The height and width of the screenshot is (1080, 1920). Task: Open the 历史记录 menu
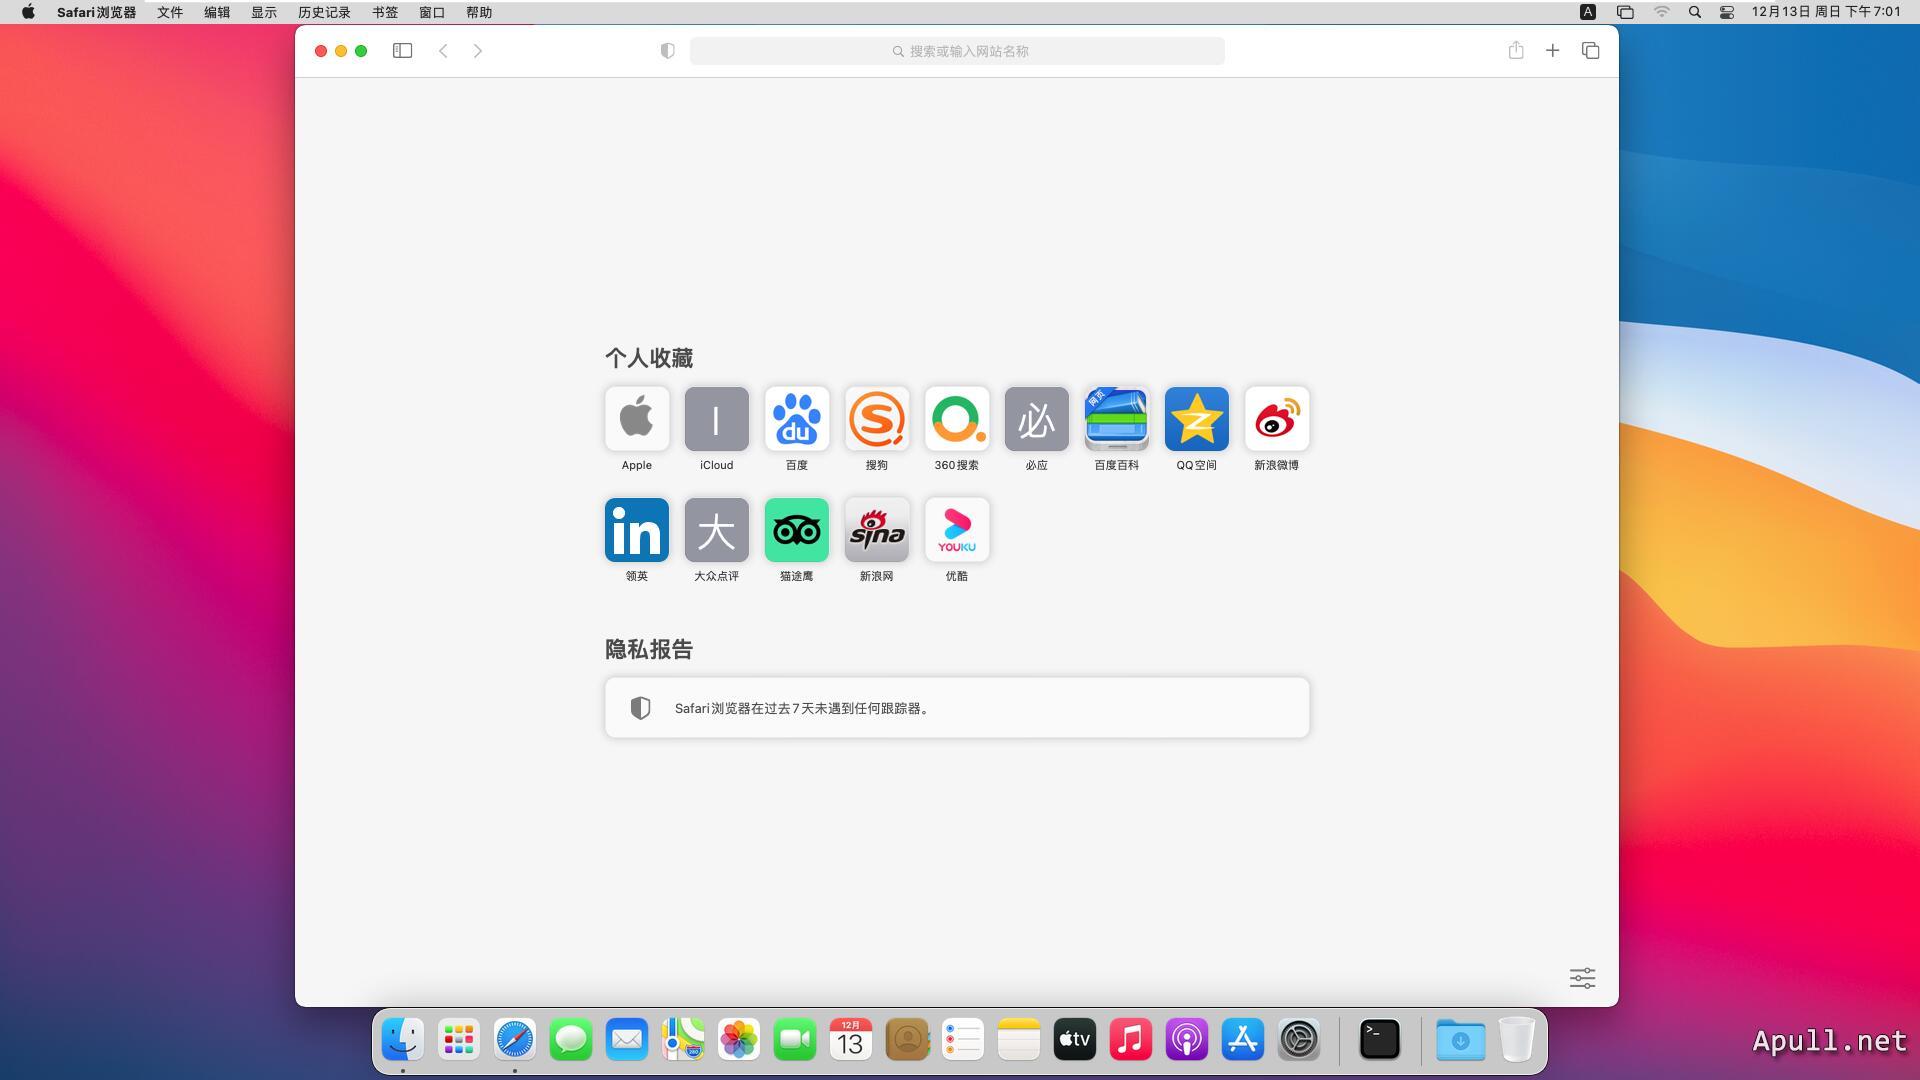[324, 12]
